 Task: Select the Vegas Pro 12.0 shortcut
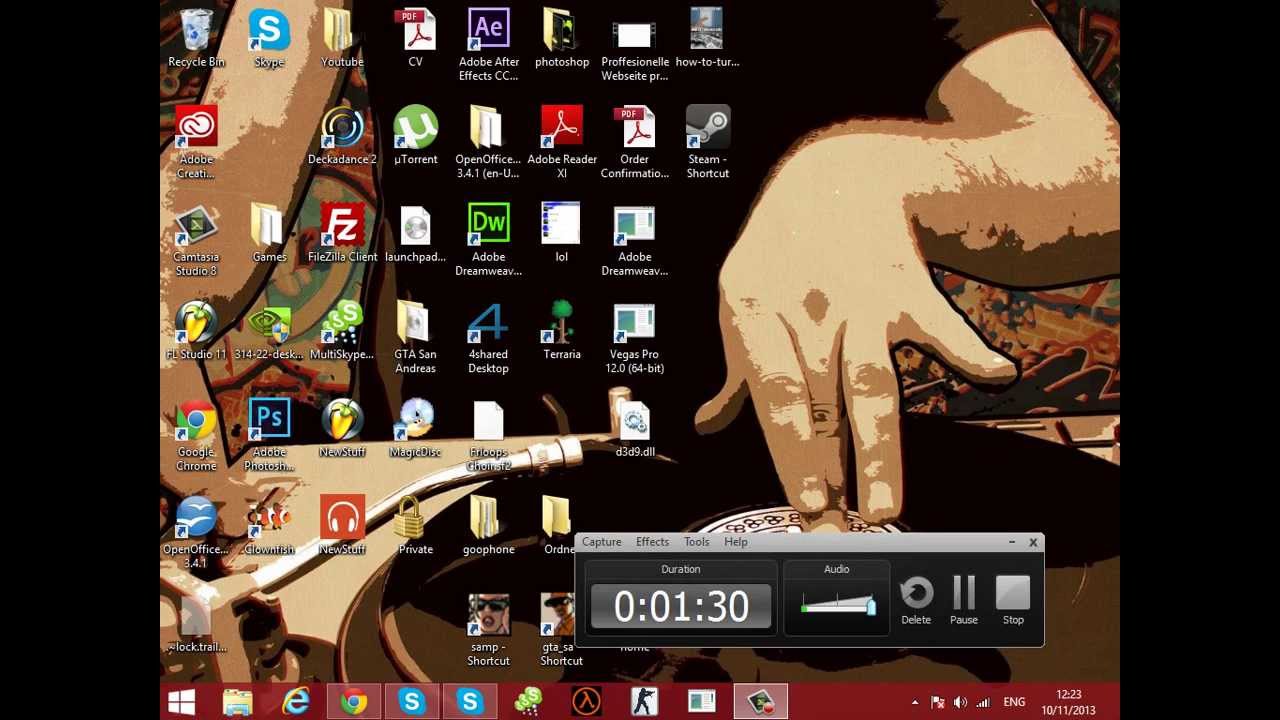(x=635, y=338)
